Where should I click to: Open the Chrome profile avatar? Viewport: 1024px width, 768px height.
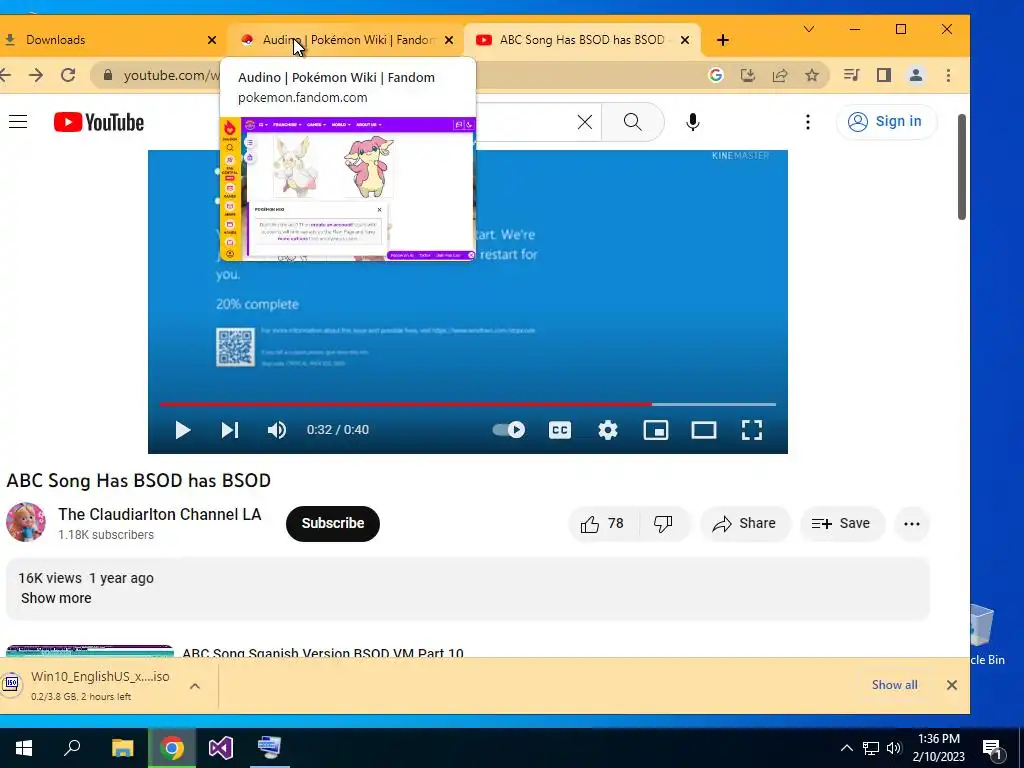tap(916, 75)
